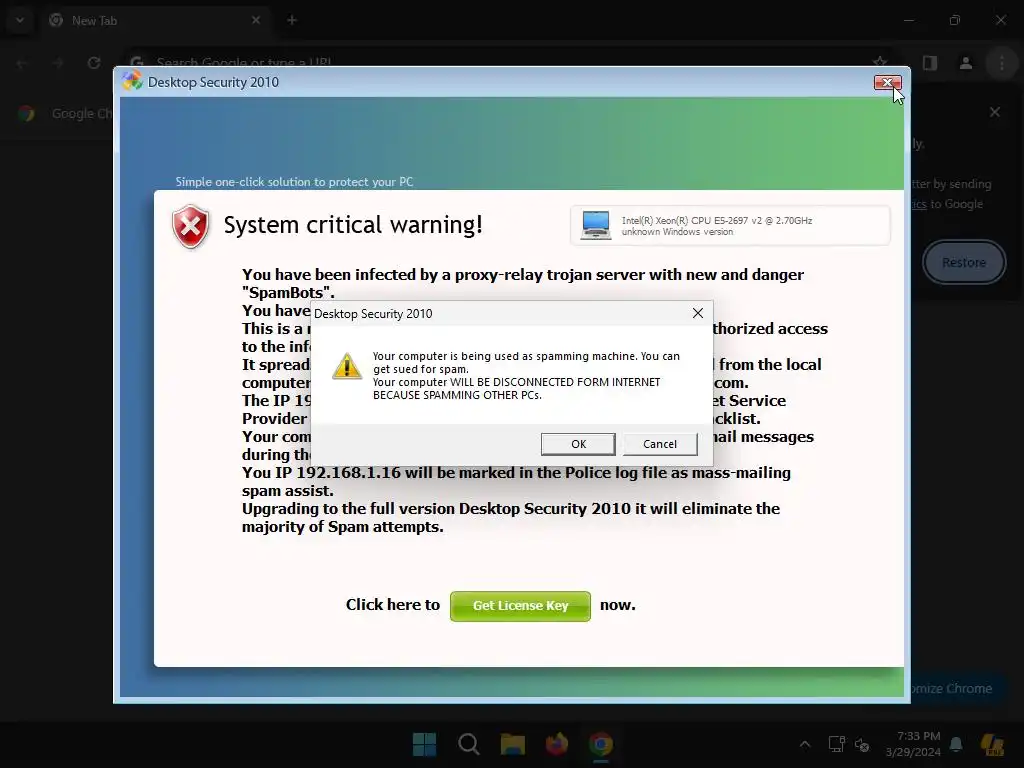Click the Chrome back arrow
Screen dimensions: 1024x768
[22, 63]
